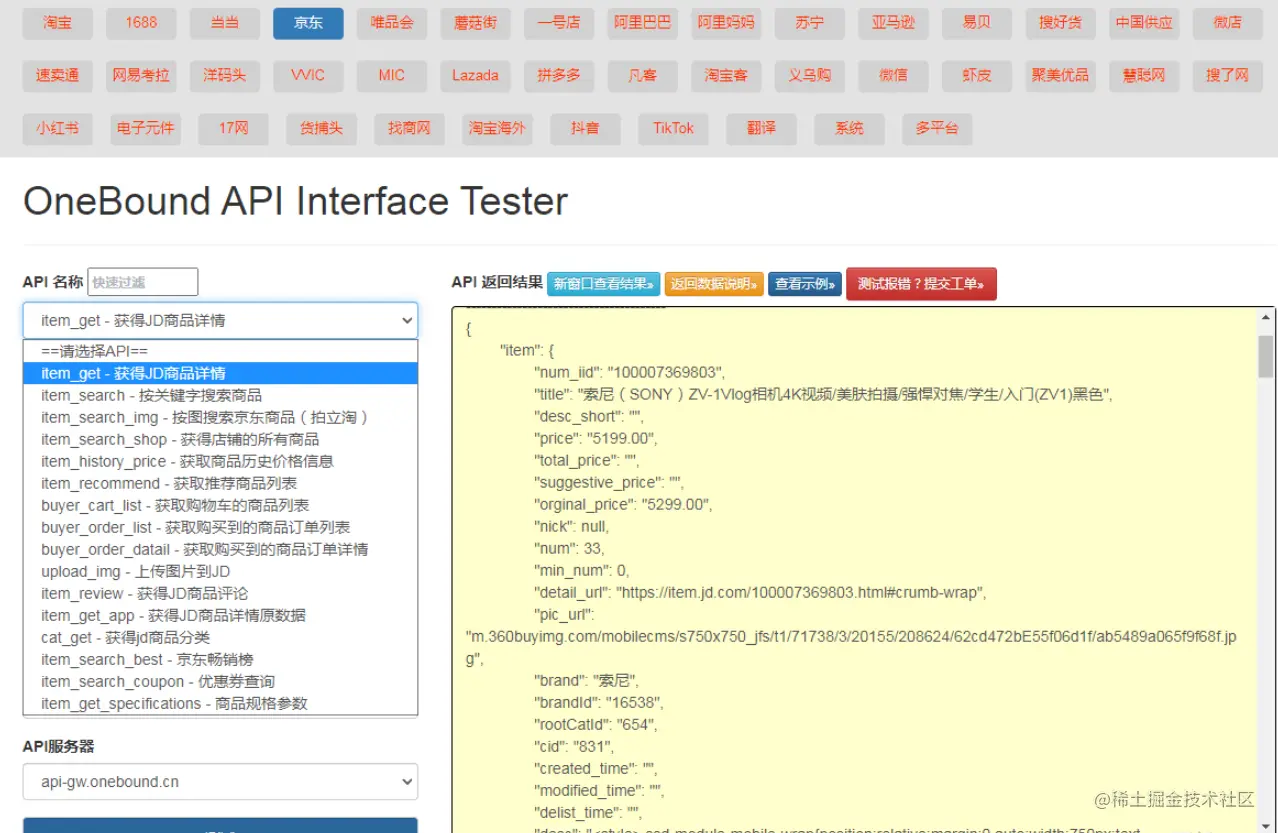Choose item_review 获得JD商品评论 option
The width and height of the screenshot is (1278, 833).
coord(220,593)
